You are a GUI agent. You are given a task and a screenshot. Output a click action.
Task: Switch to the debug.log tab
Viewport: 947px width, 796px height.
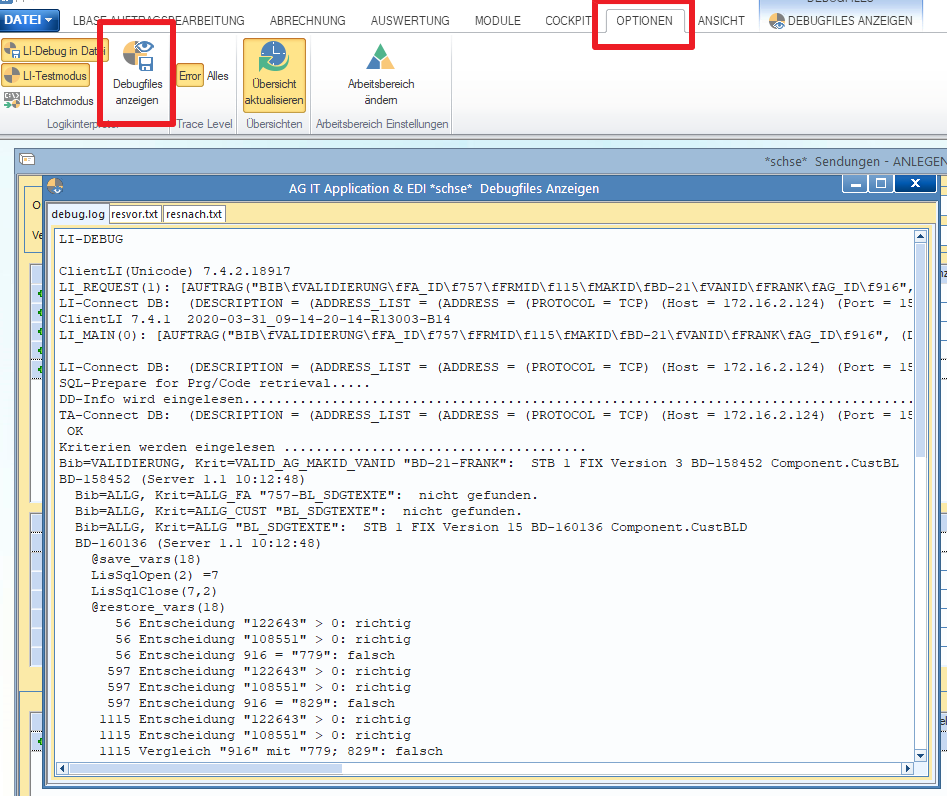(x=78, y=214)
